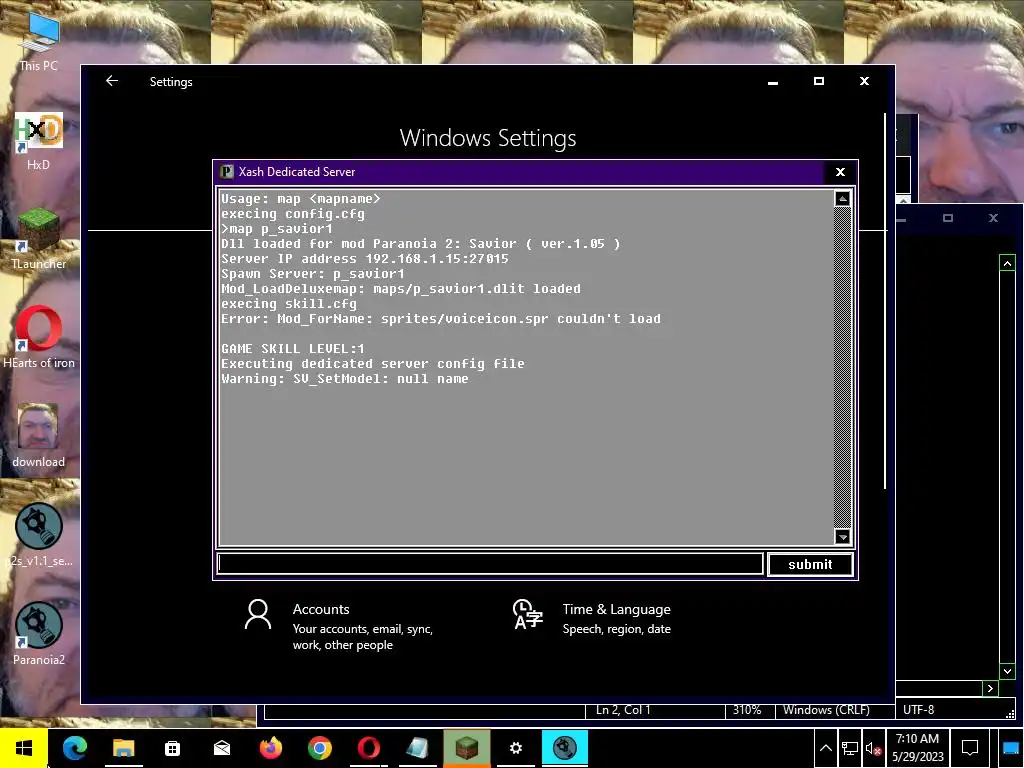Viewport: 1024px width, 768px height.
Task: Click the 'map p_savior1' console line
Action: [277, 229]
